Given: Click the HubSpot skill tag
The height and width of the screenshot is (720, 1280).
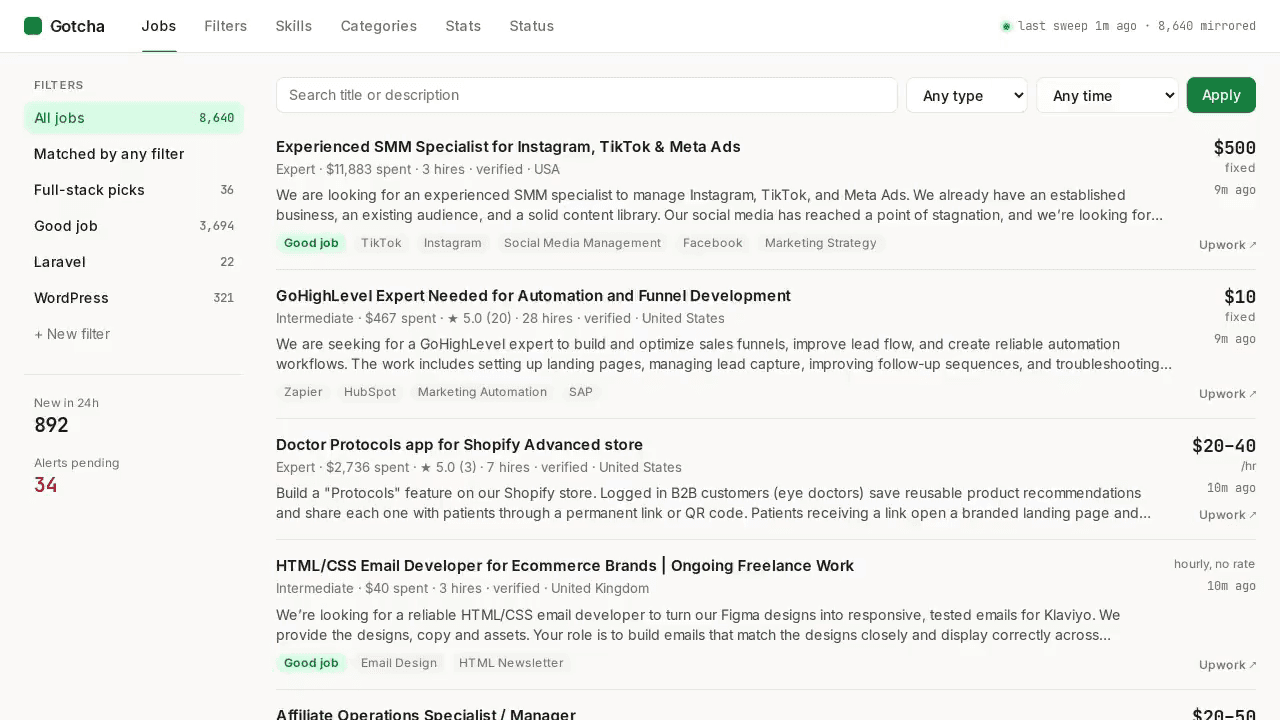Looking at the screenshot, I should click(370, 392).
